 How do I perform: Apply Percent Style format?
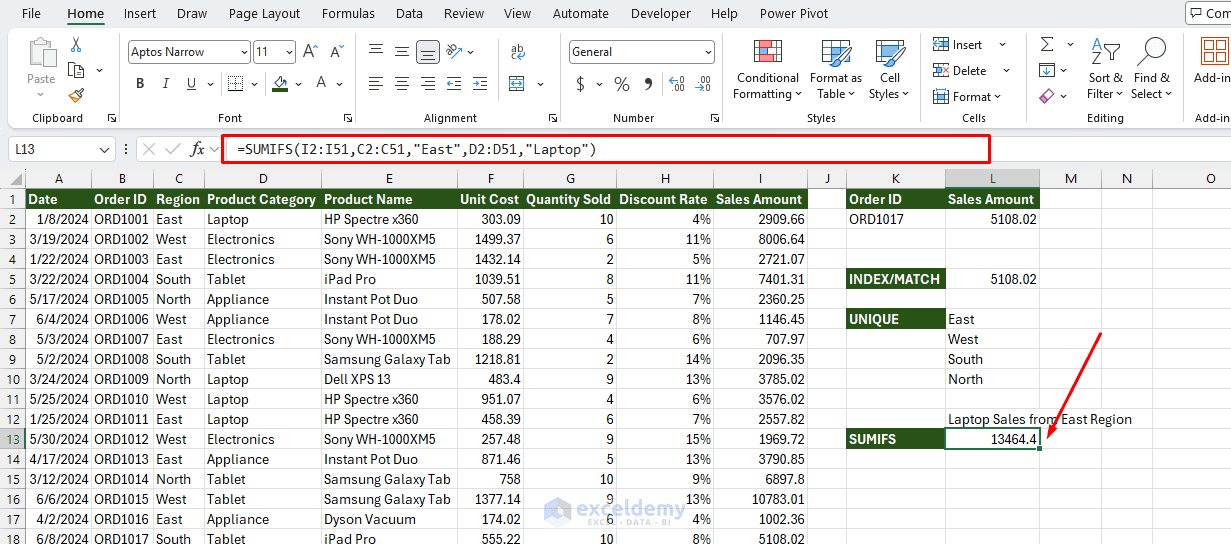point(622,84)
